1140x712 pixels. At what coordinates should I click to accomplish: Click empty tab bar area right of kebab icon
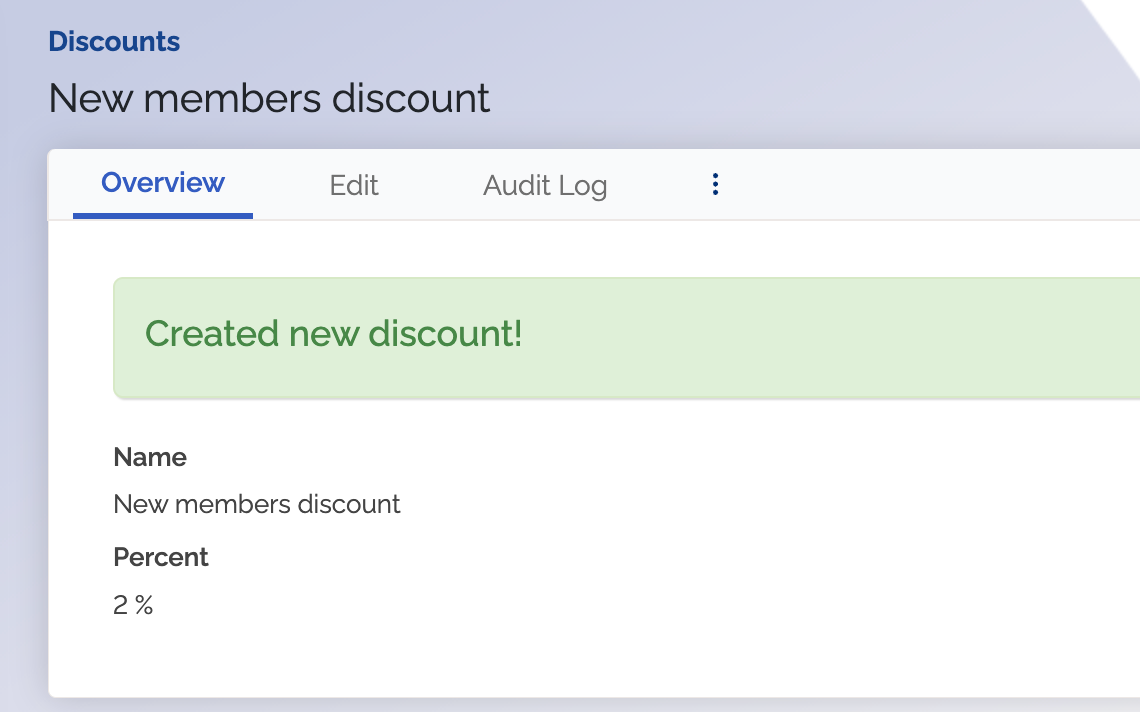tap(931, 185)
